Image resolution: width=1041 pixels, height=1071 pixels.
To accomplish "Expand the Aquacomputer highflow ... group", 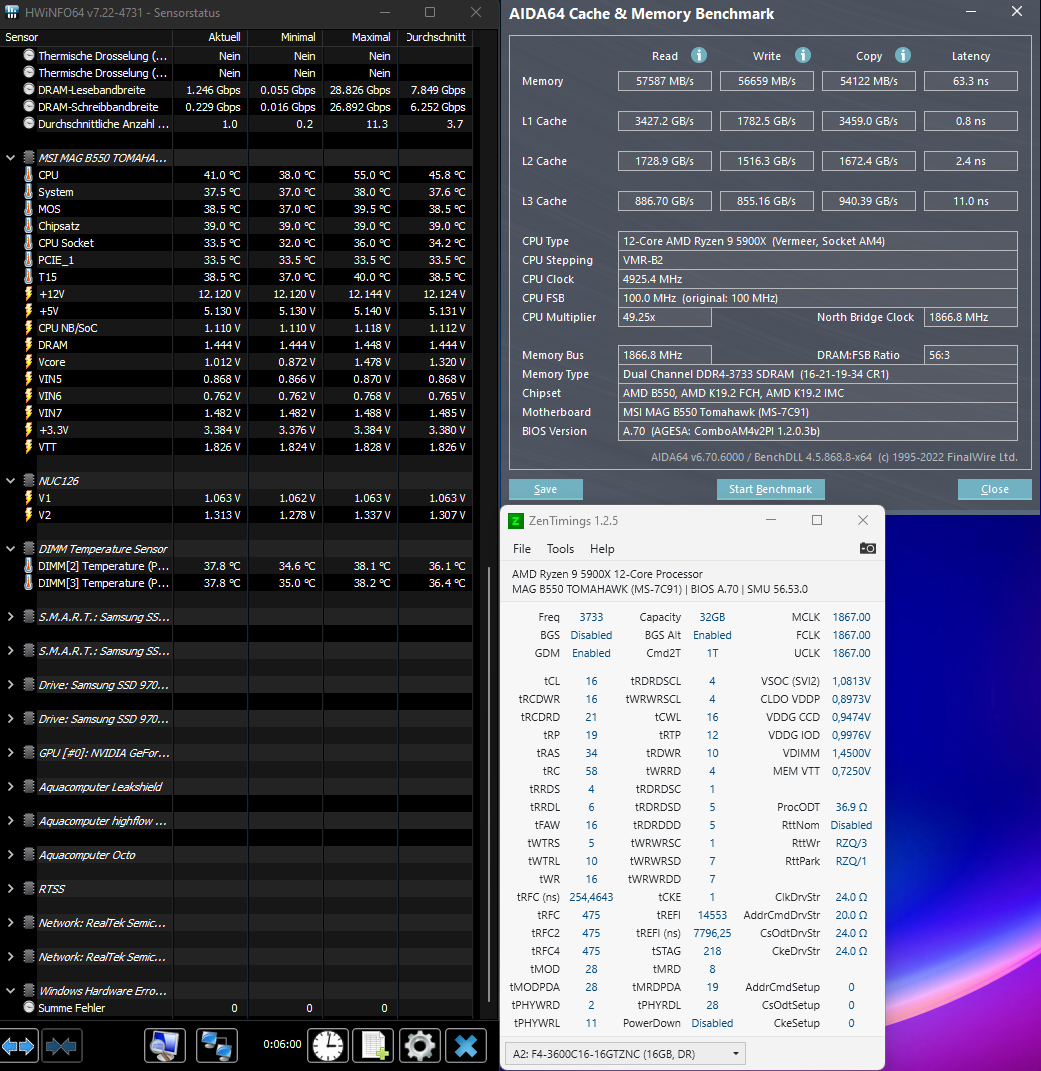I will 10,821.
